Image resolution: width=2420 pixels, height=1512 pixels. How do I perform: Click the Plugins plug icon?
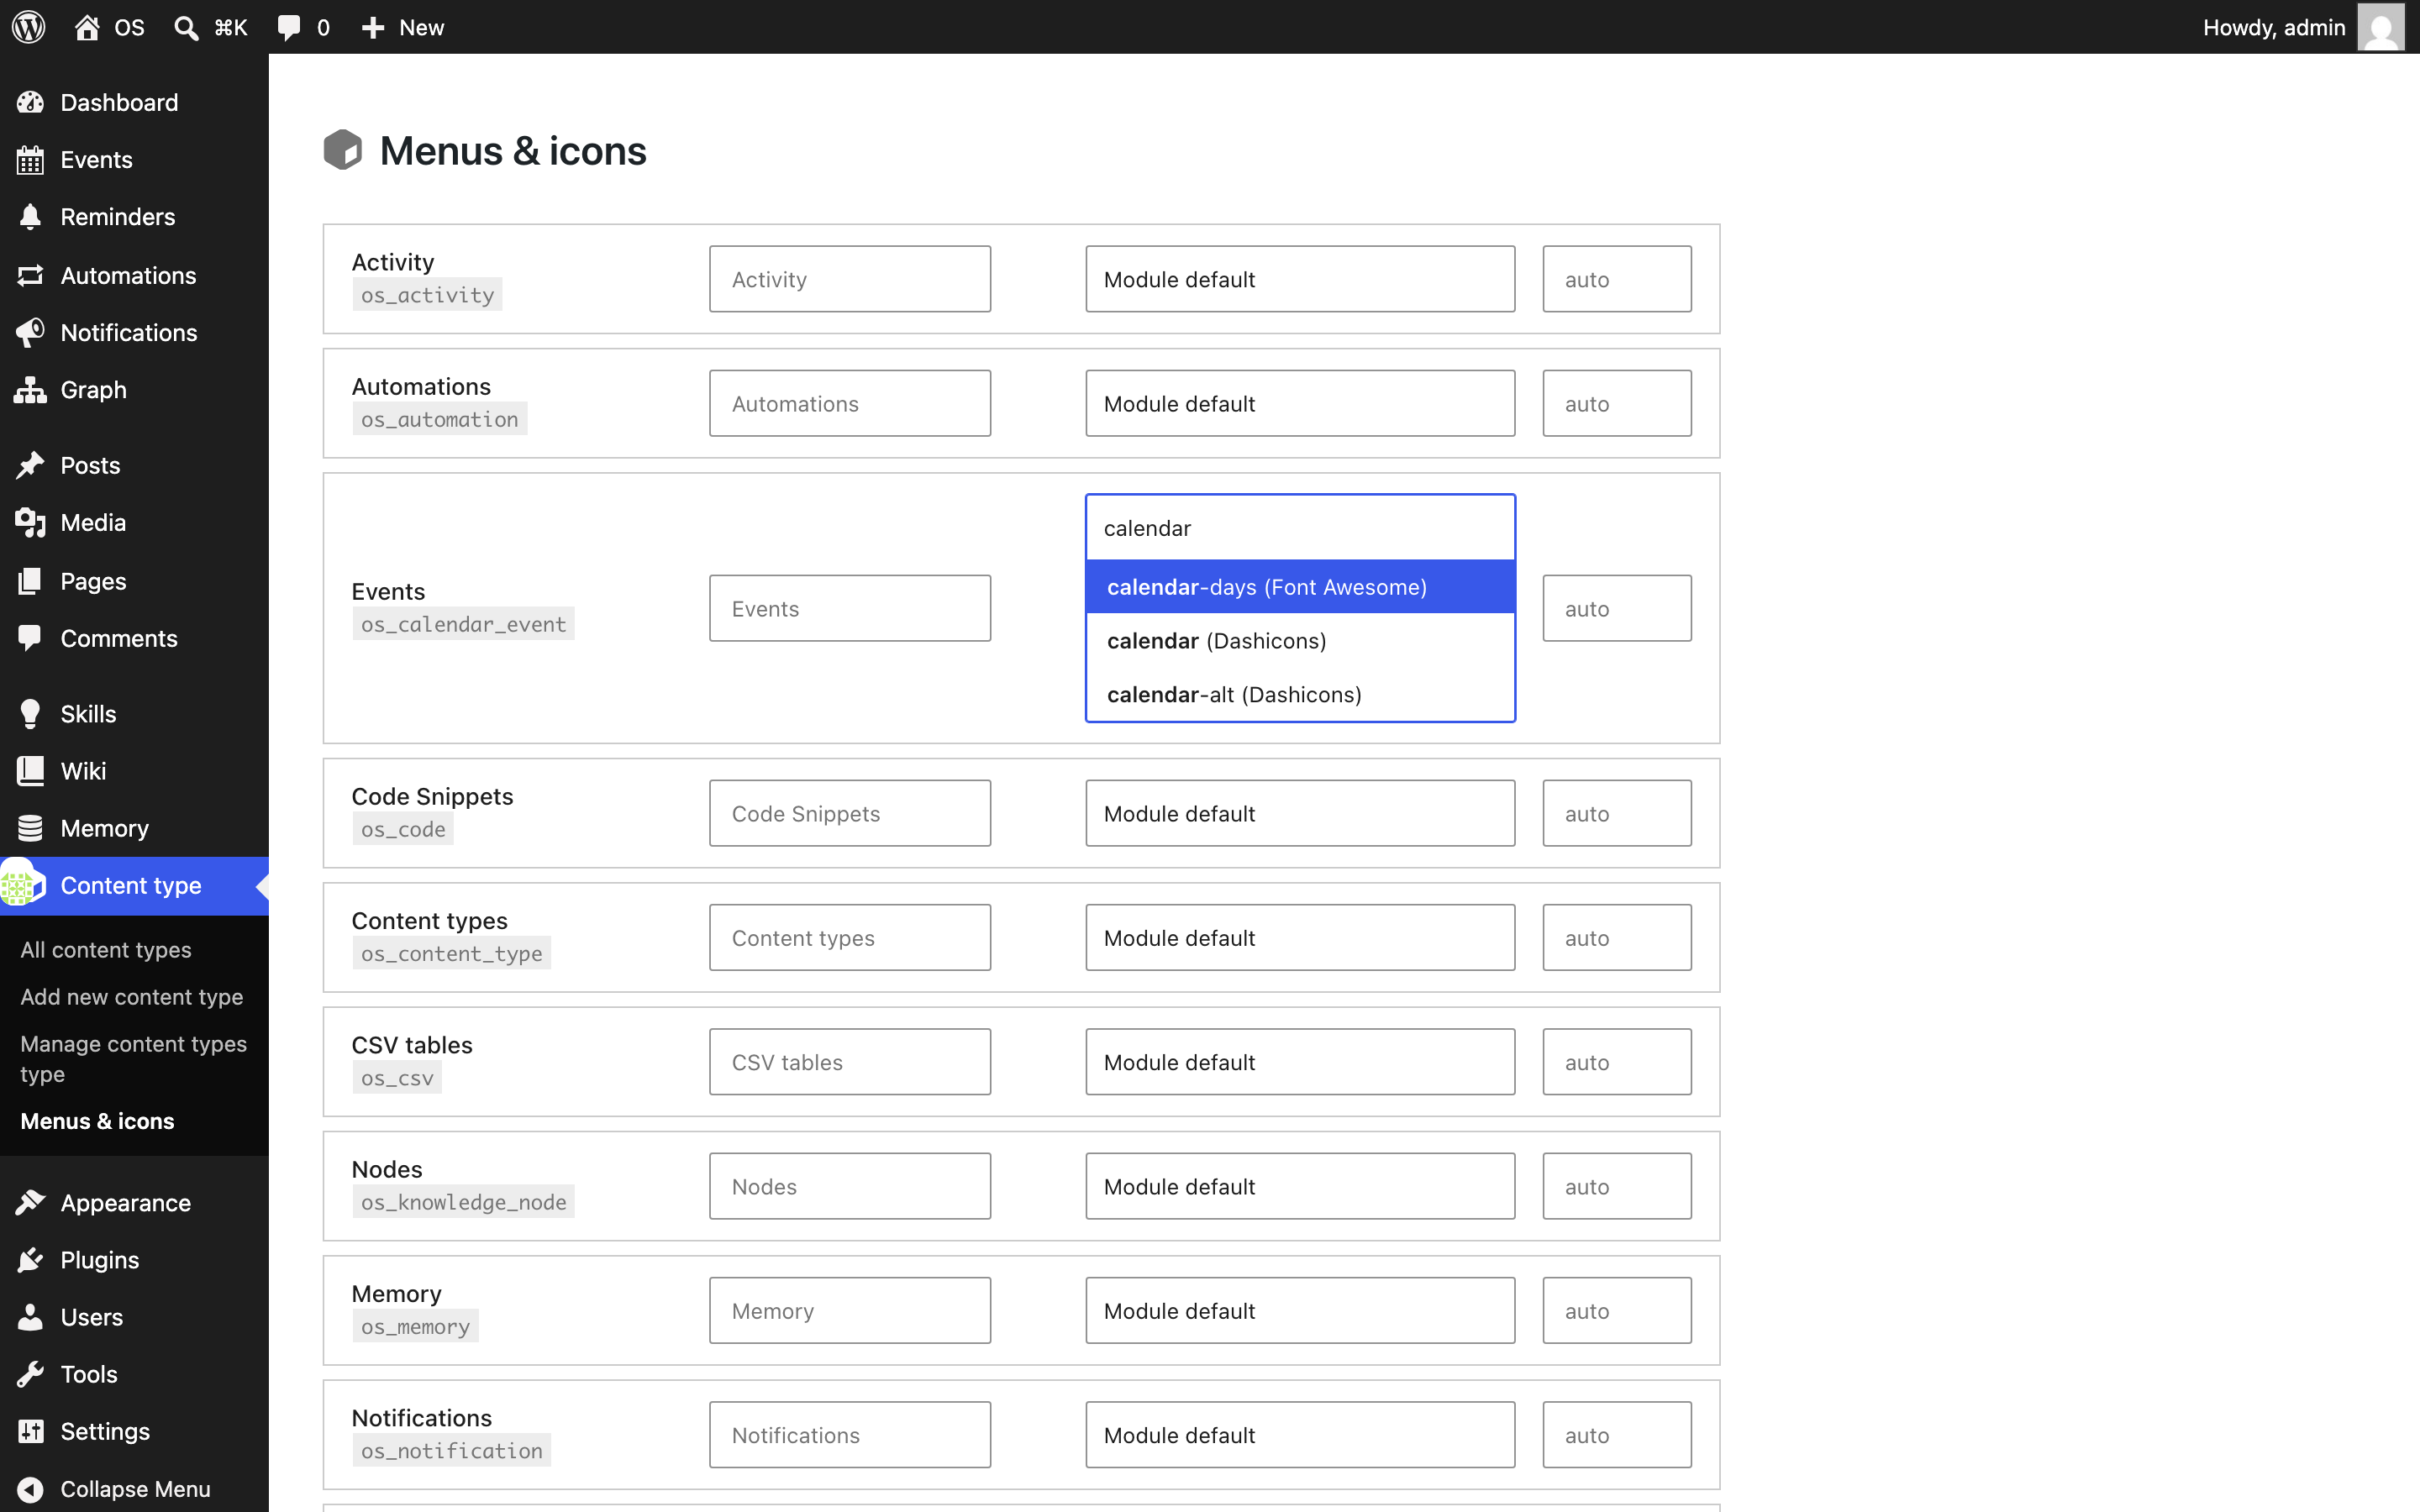point(30,1260)
